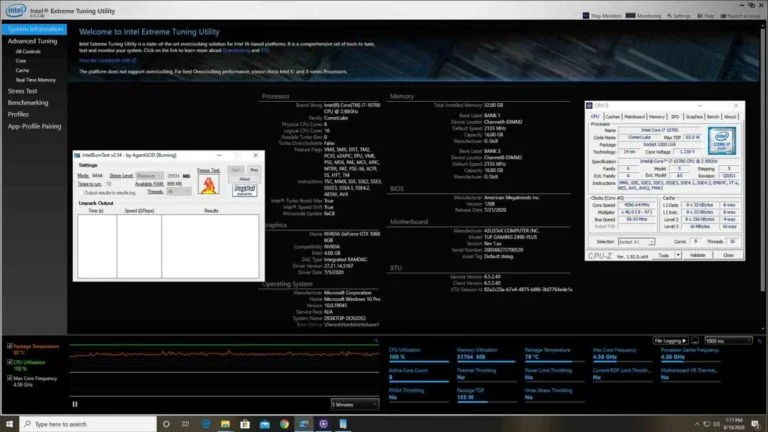768x432 pixels.
Task: Switch to SPD tab in CPU-Z
Action: tap(675, 117)
